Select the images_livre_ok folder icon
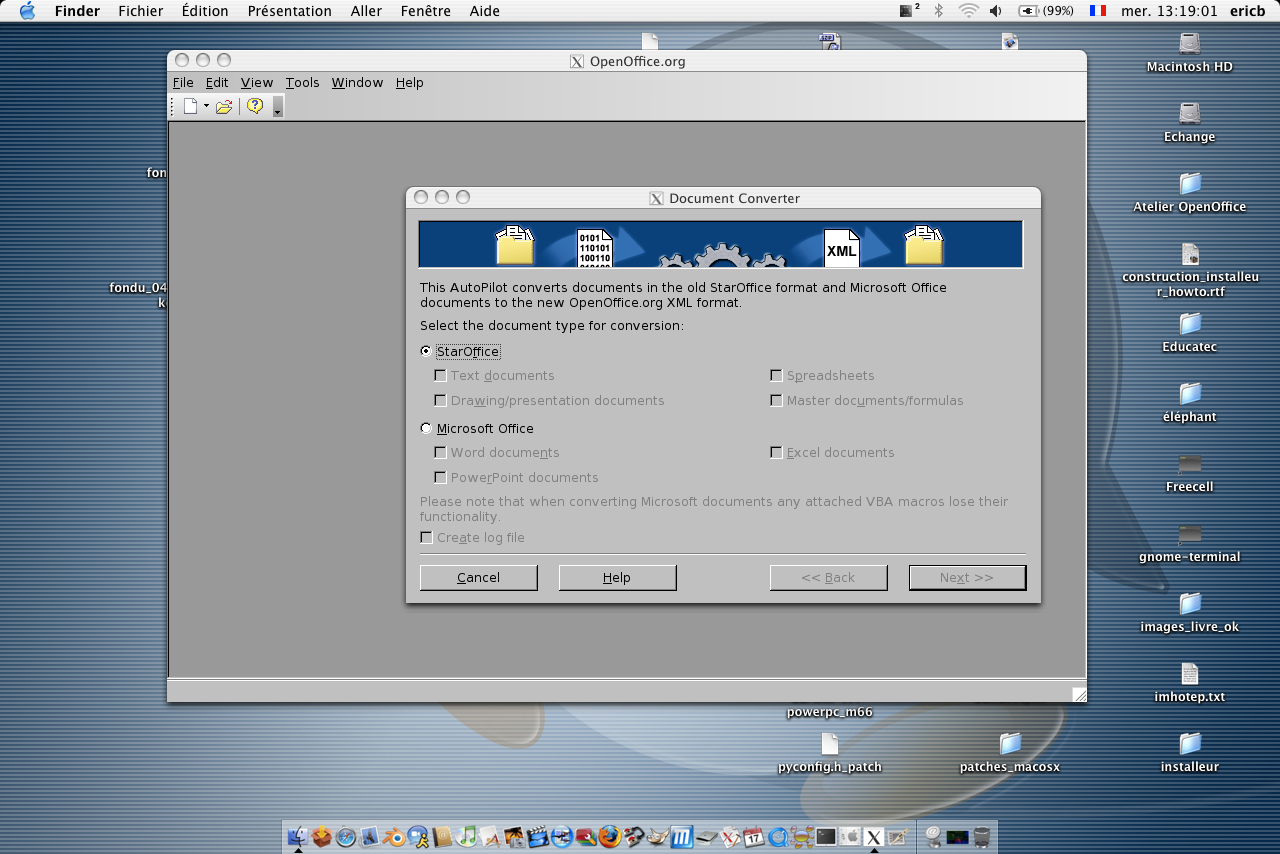 point(1189,604)
